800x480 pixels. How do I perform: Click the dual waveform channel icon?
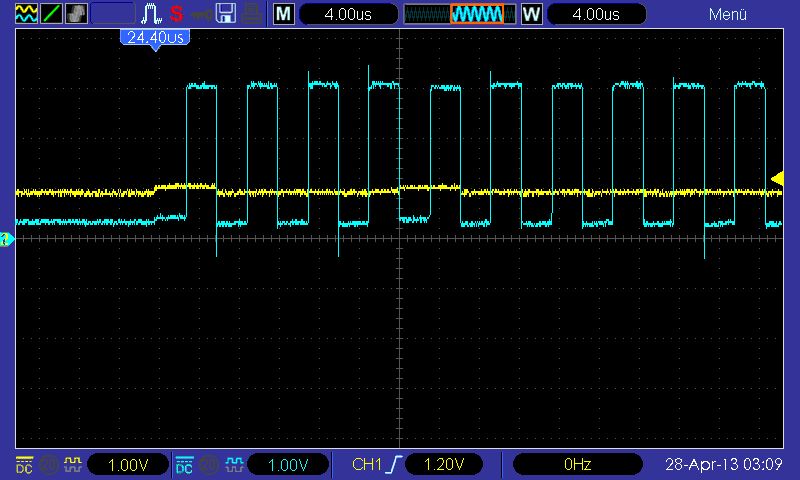pyautogui.click(x=24, y=14)
